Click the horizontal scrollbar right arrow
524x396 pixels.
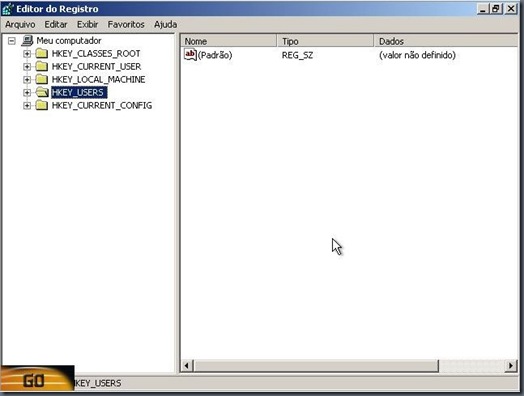(510, 366)
